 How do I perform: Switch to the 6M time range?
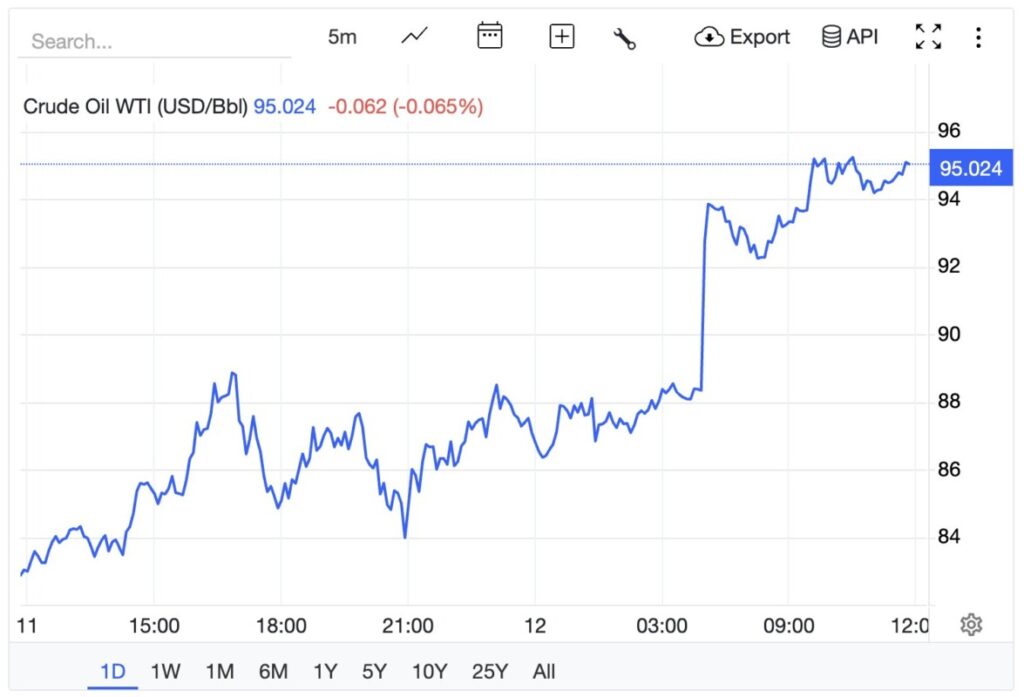273,671
